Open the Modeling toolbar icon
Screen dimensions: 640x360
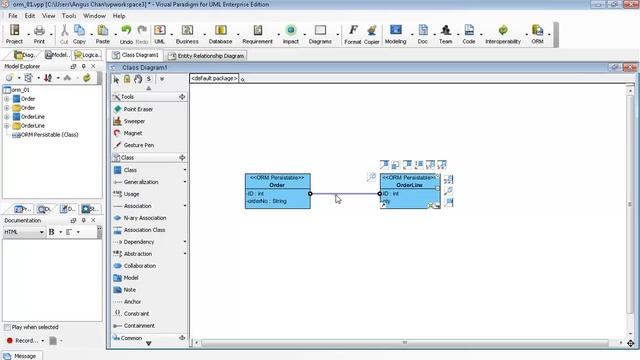coord(396,34)
